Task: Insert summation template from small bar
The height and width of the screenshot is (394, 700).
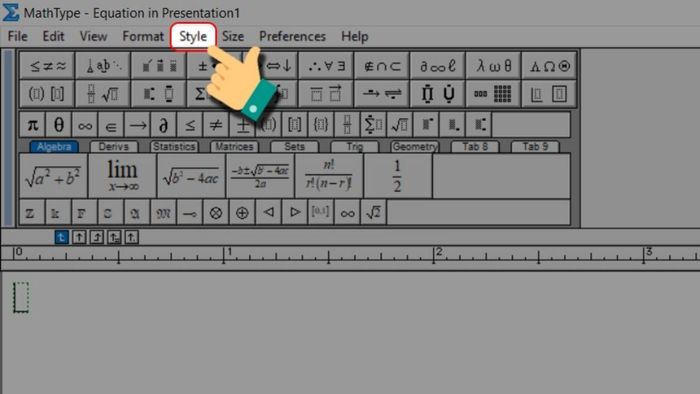Action: tap(373, 125)
